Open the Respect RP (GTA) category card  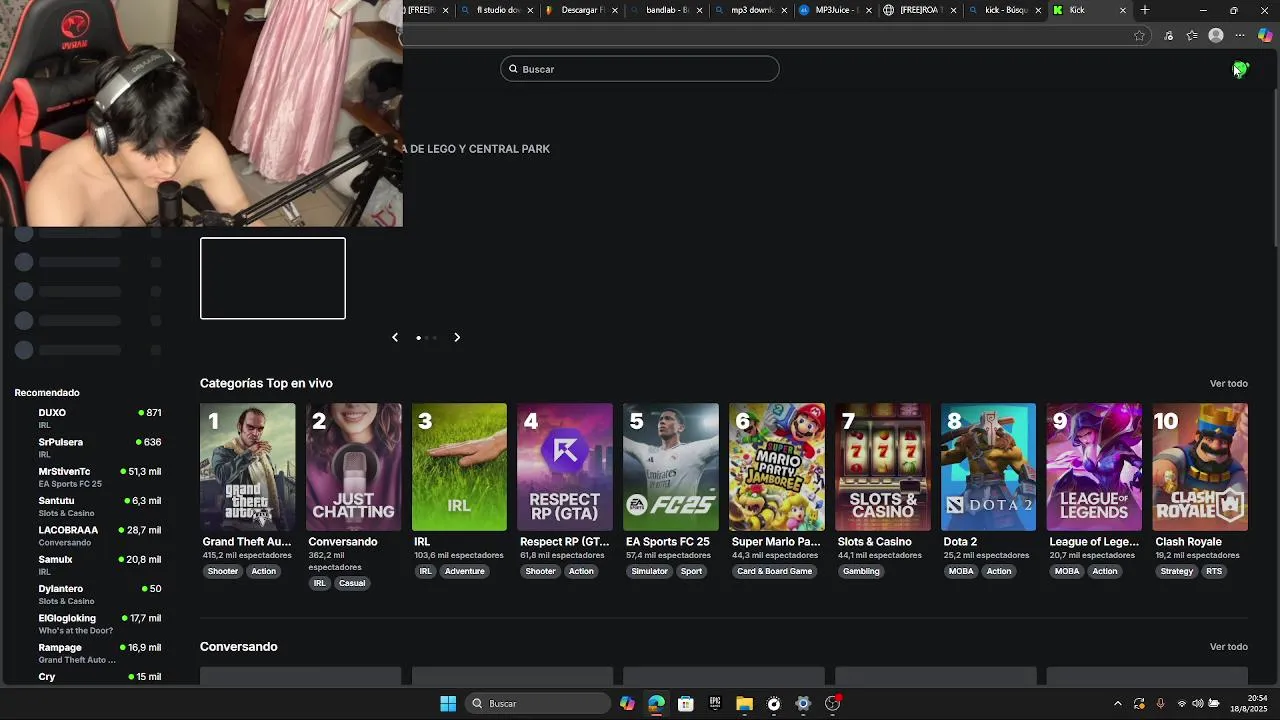tap(565, 467)
